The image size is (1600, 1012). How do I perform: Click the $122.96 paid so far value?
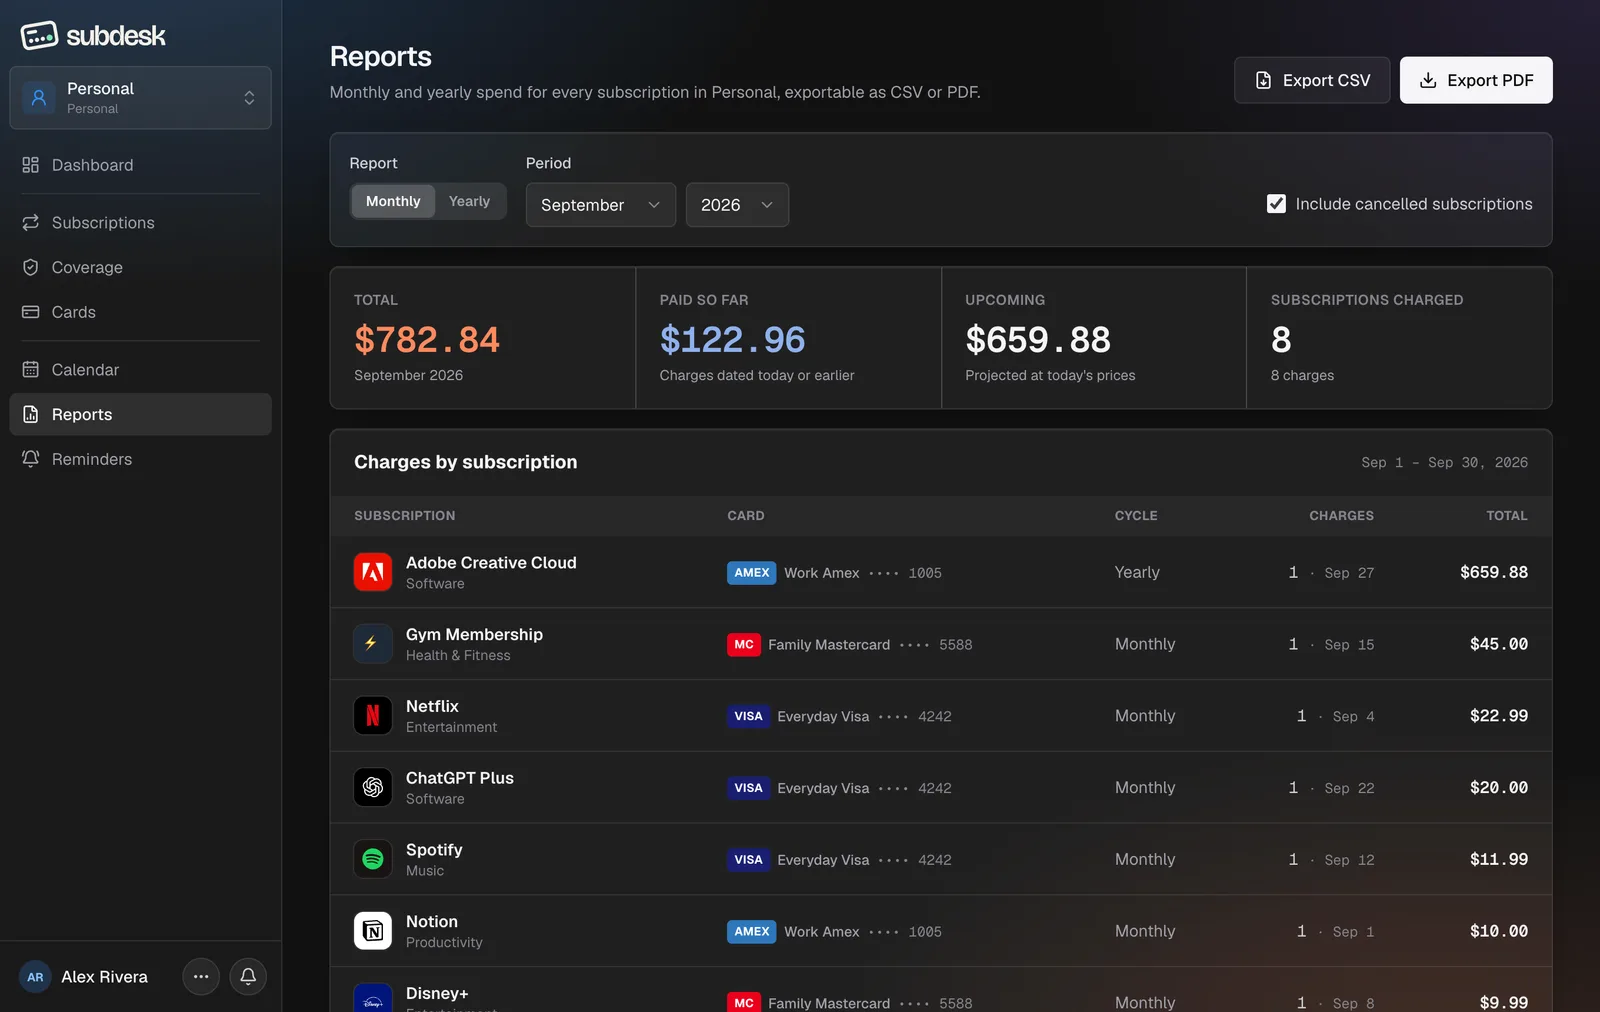point(732,340)
